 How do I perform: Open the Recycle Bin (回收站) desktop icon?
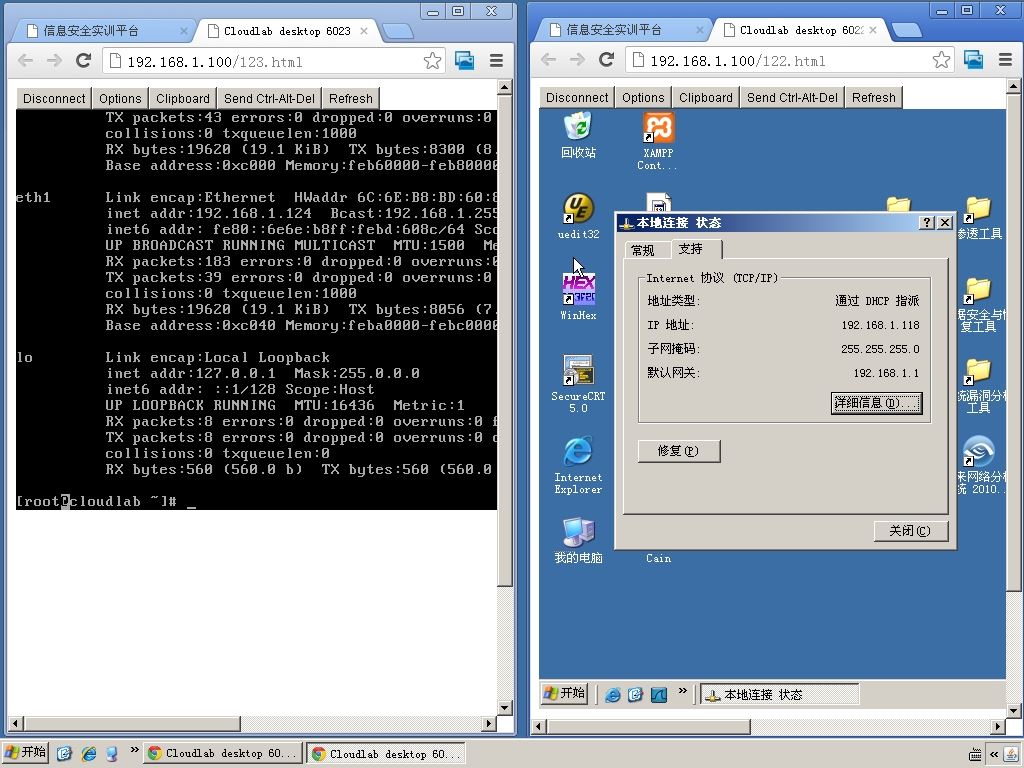point(578,135)
